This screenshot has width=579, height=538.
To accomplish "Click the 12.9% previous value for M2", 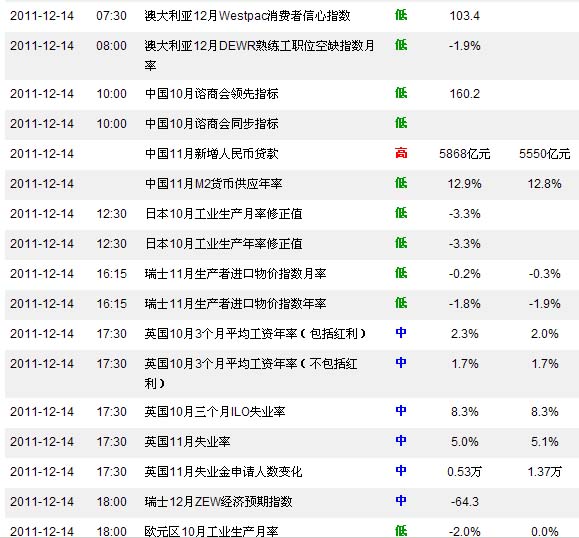I will tap(465, 184).
